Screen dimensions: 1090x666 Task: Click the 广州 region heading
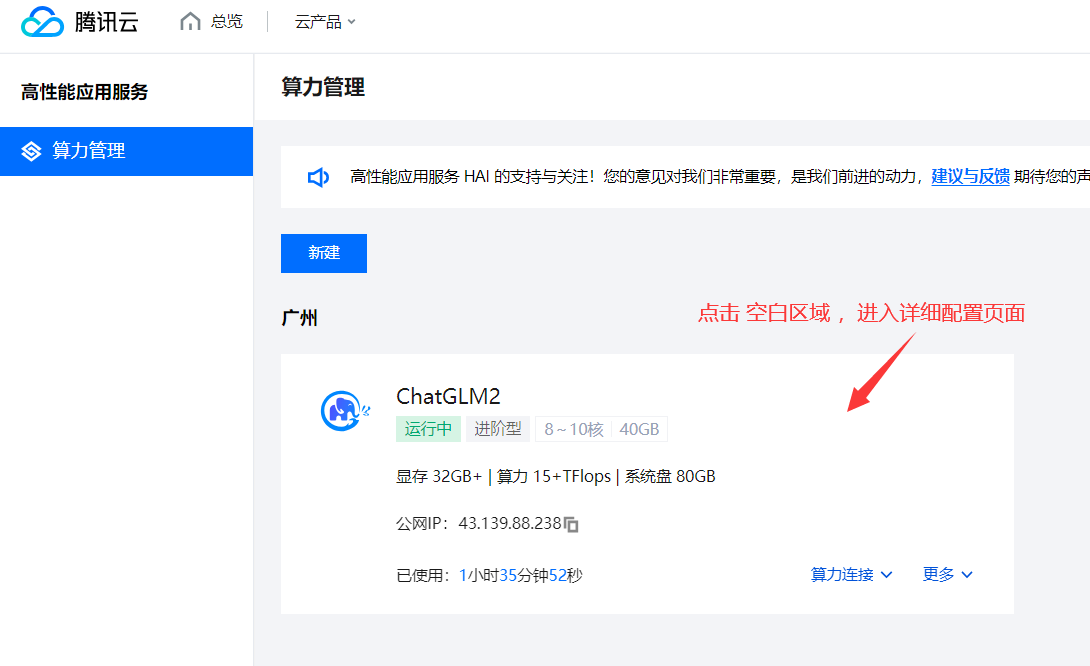(x=300, y=318)
